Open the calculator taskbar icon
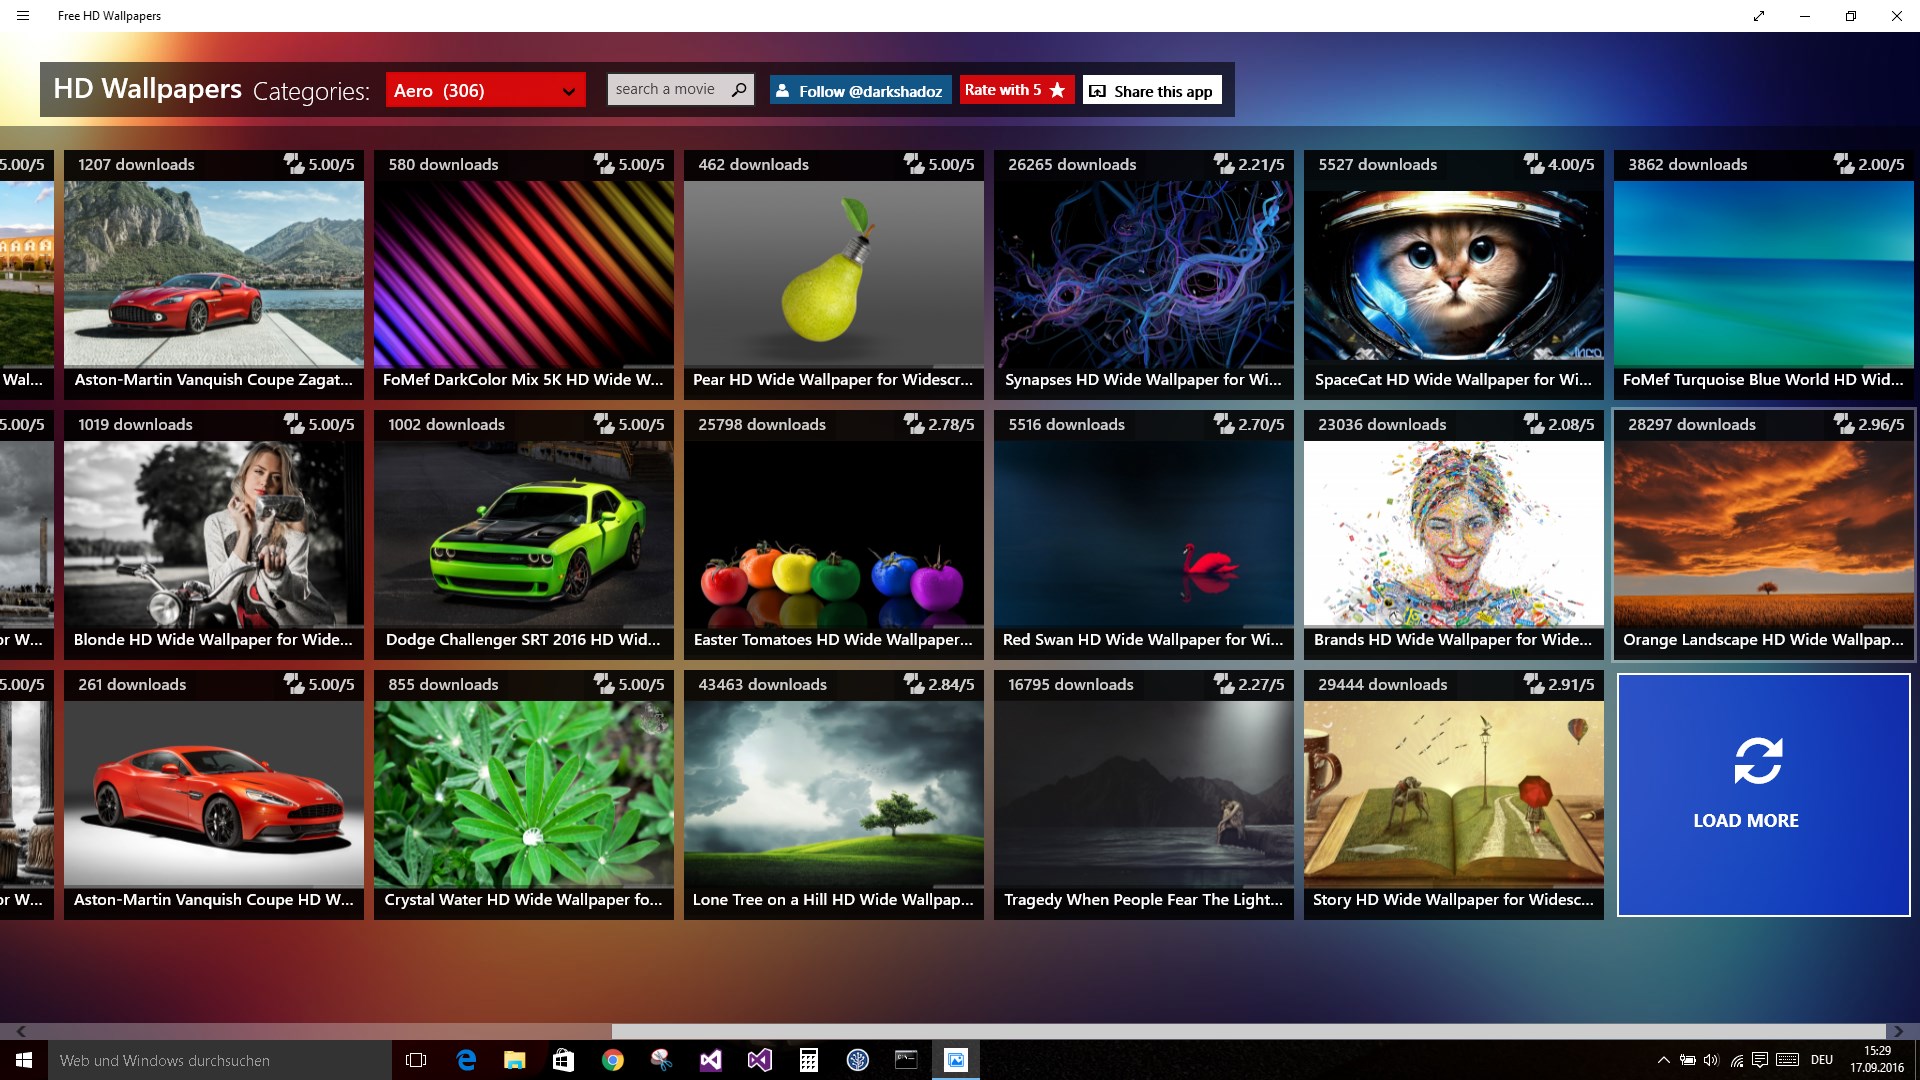The image size is (1920, 1080). pyautogui.click(x=808, y=1060)
